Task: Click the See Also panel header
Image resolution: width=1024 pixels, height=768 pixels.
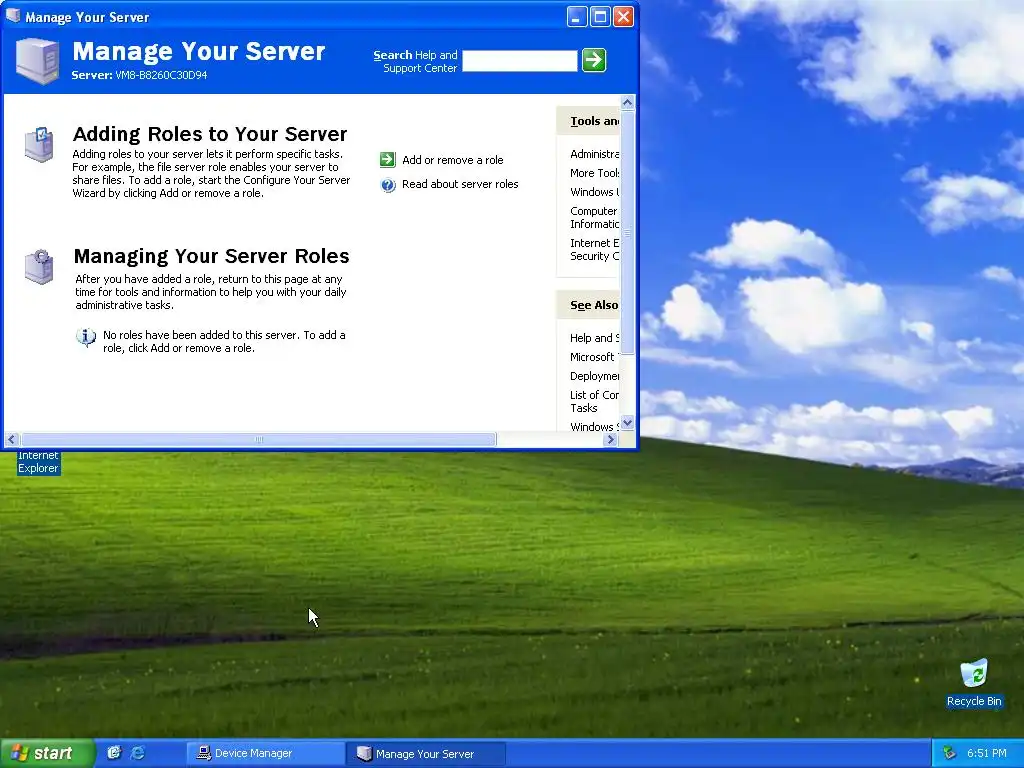Action: coord(588,305)
